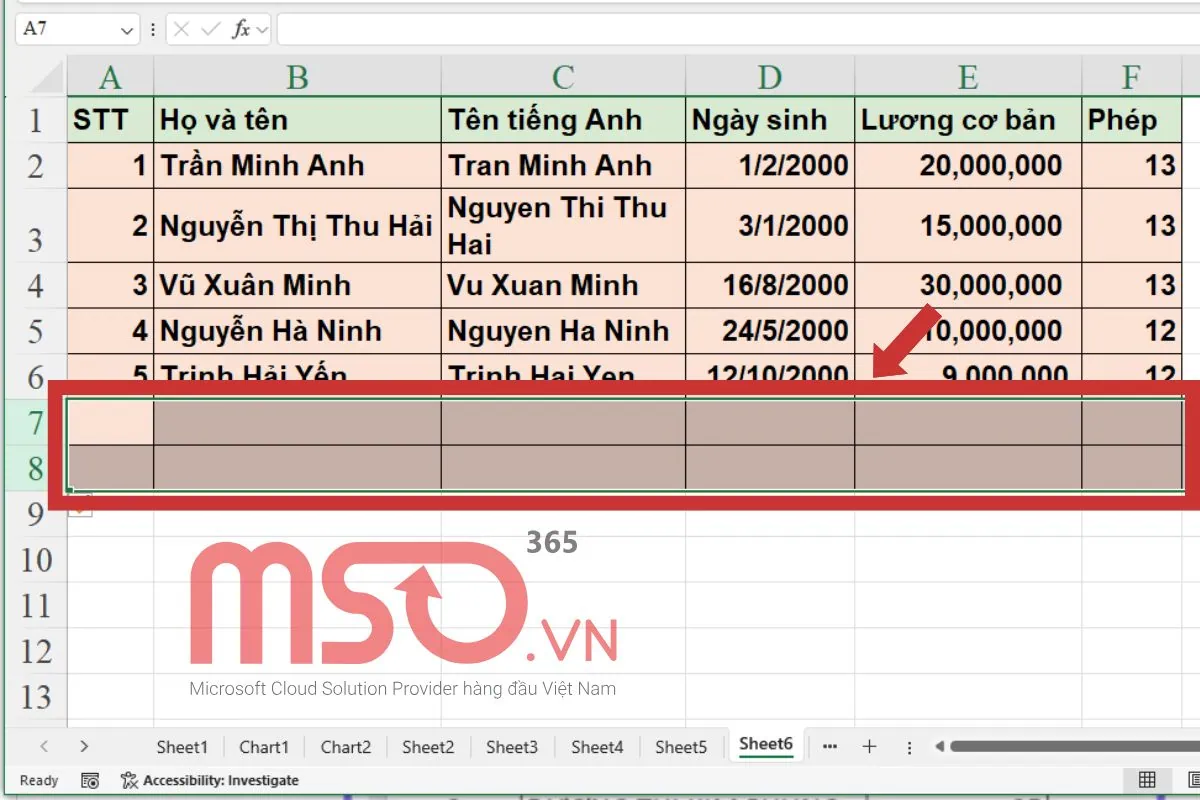The height and width of the screenshot is (800, 1200).
Task: Switch to the Sheet1 tab
Action: [x=182, y=746]
